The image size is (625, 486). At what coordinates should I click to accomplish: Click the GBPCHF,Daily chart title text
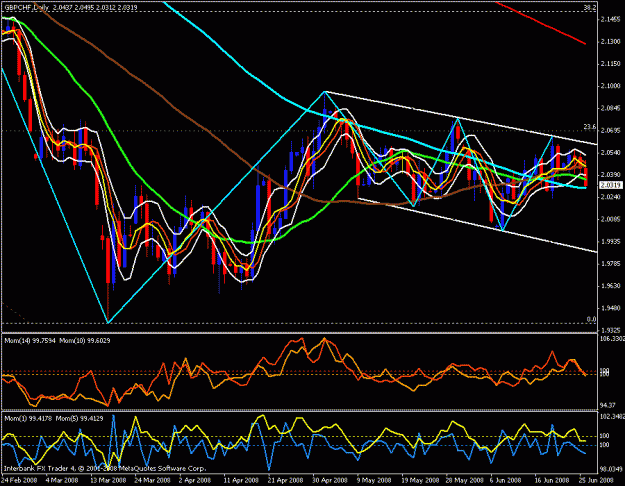point(27,7)
